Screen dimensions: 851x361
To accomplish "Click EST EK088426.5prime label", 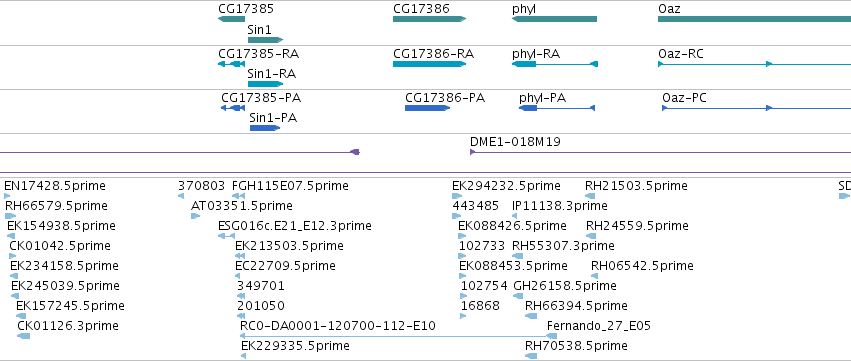I will (512, 225).
